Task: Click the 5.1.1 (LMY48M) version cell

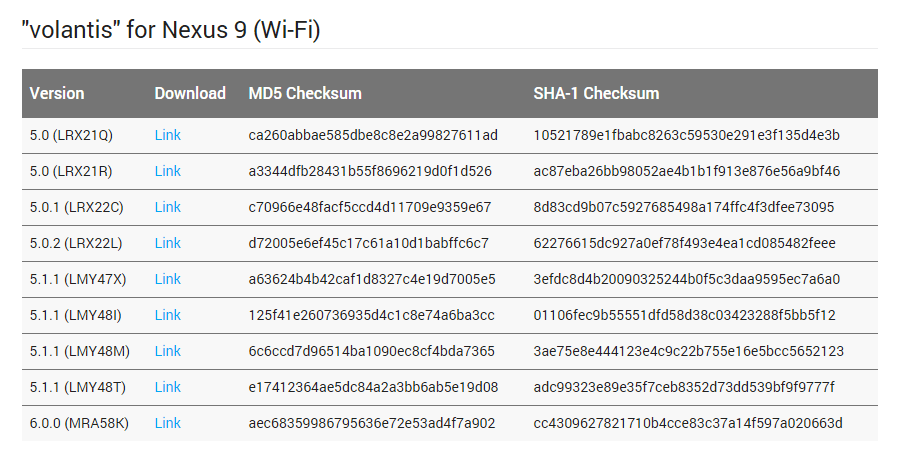Action: coord(80,351)
